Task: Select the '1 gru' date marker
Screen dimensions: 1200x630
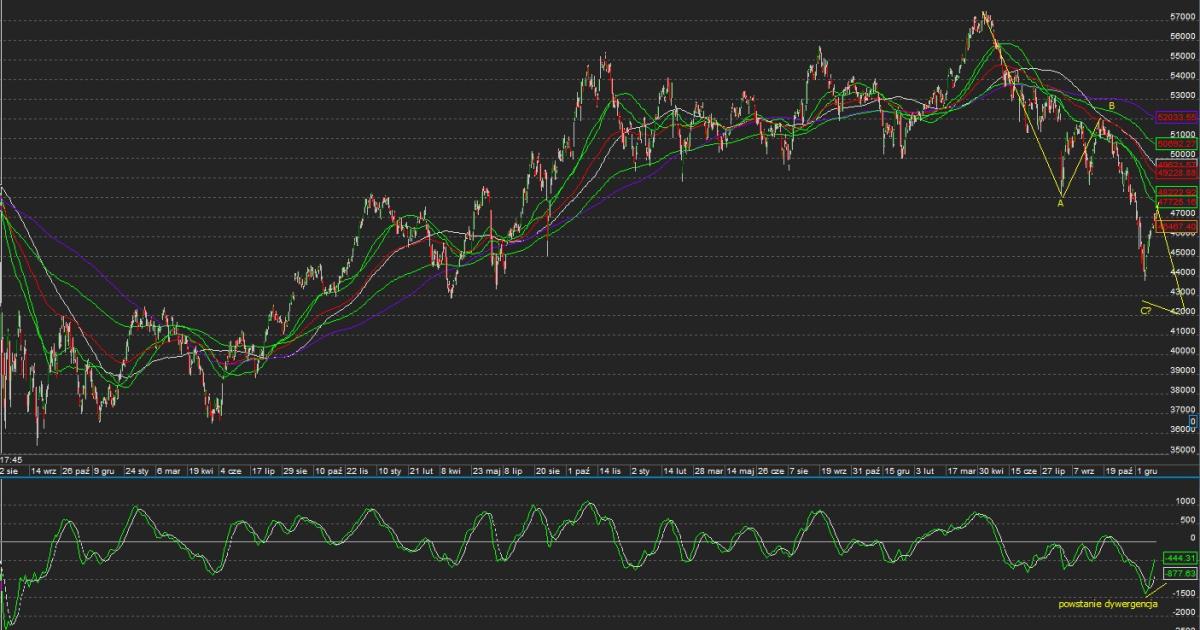Action: click(x=1146, y=470)
